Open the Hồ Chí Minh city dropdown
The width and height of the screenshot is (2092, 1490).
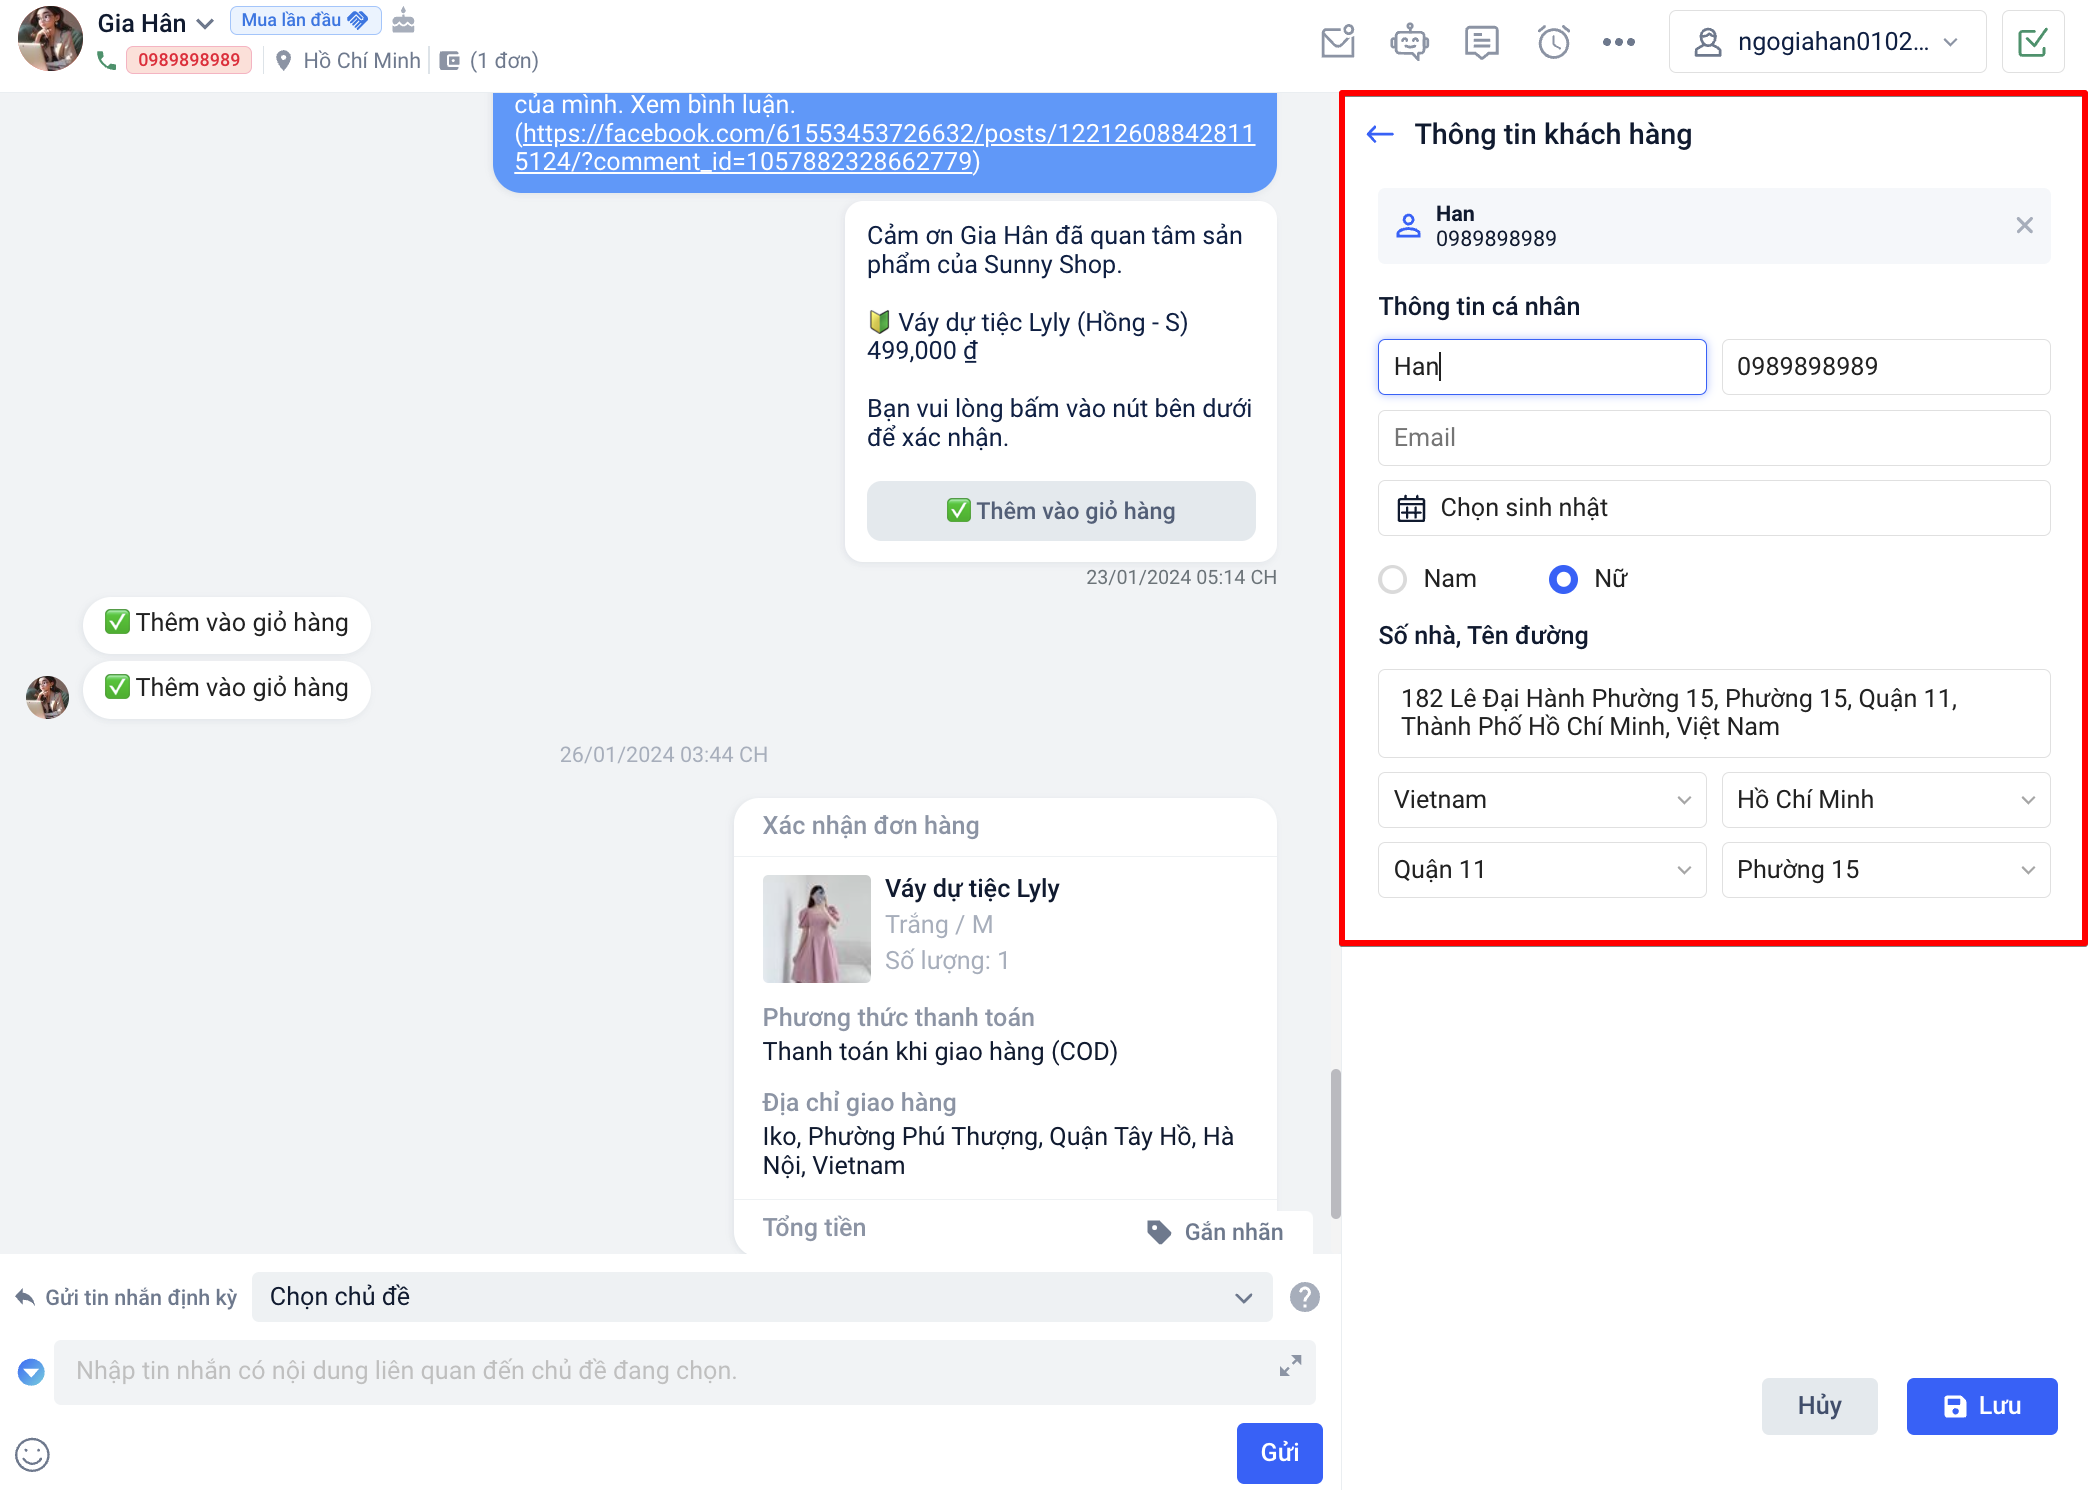coord(1885,800)
